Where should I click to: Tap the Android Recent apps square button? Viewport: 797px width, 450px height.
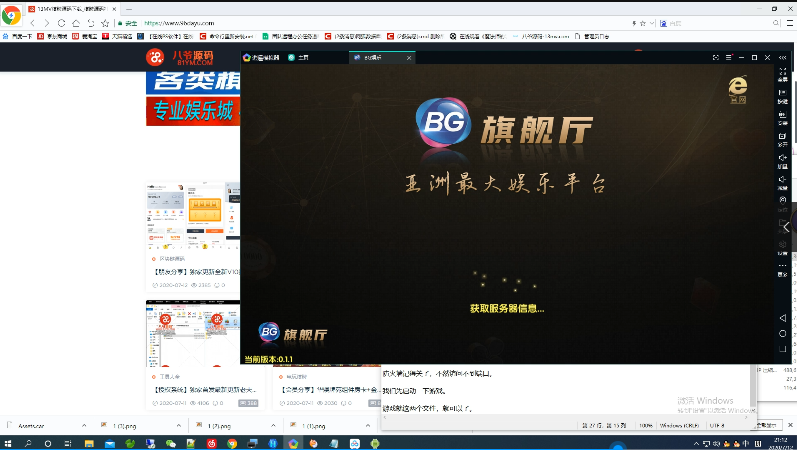point(783,349)
